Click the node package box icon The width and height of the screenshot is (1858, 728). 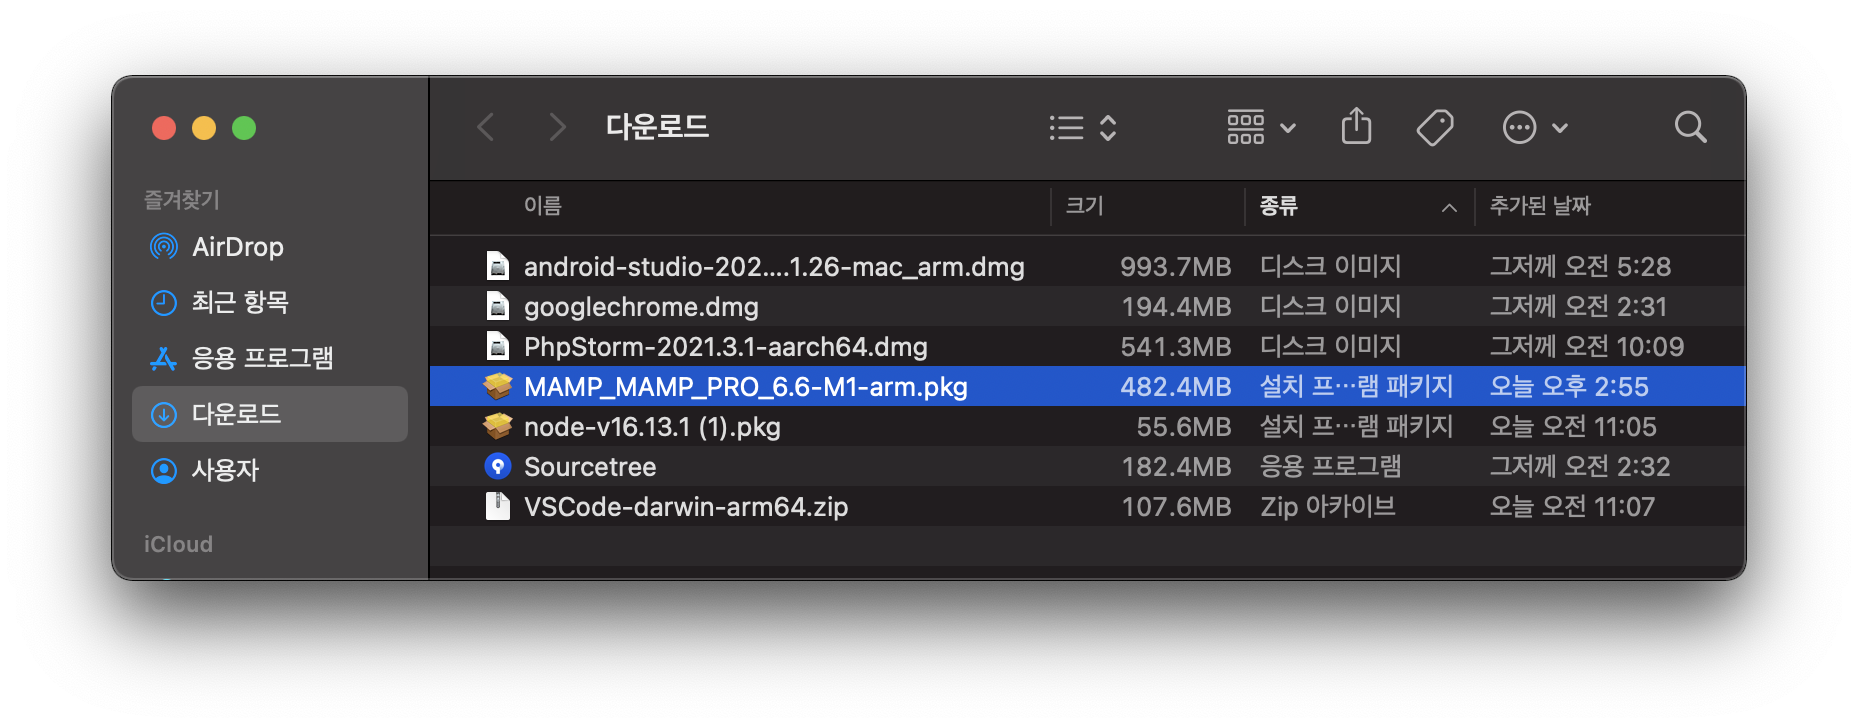[497, 426]
